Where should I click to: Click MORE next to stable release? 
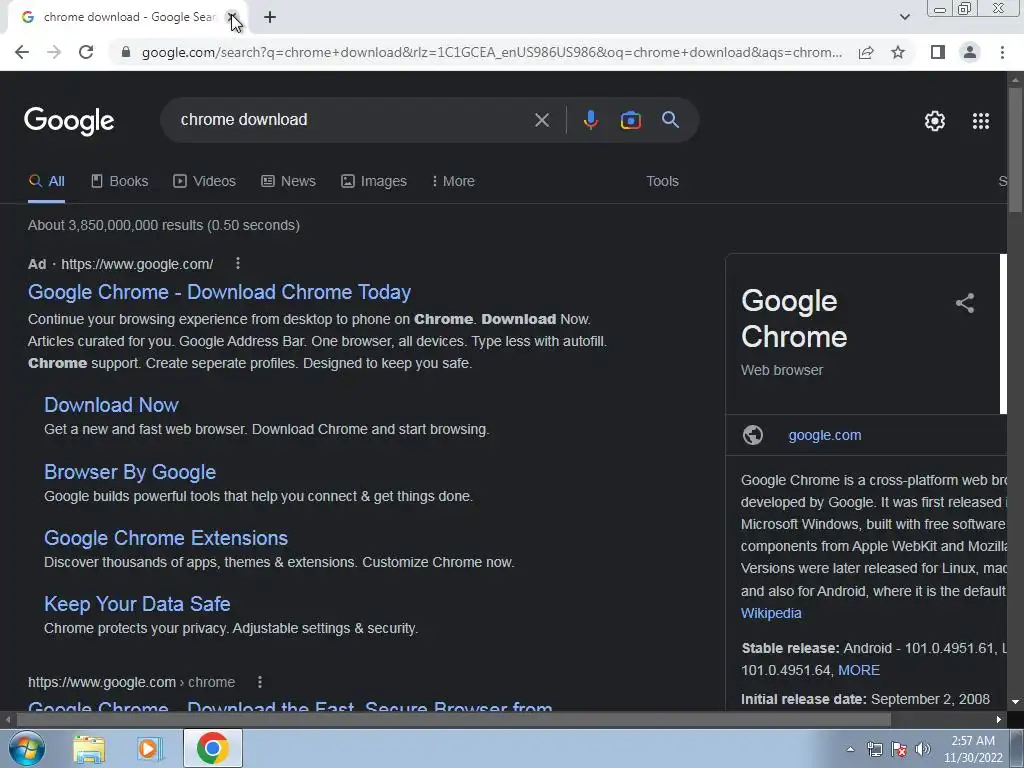tap(859, 670)
